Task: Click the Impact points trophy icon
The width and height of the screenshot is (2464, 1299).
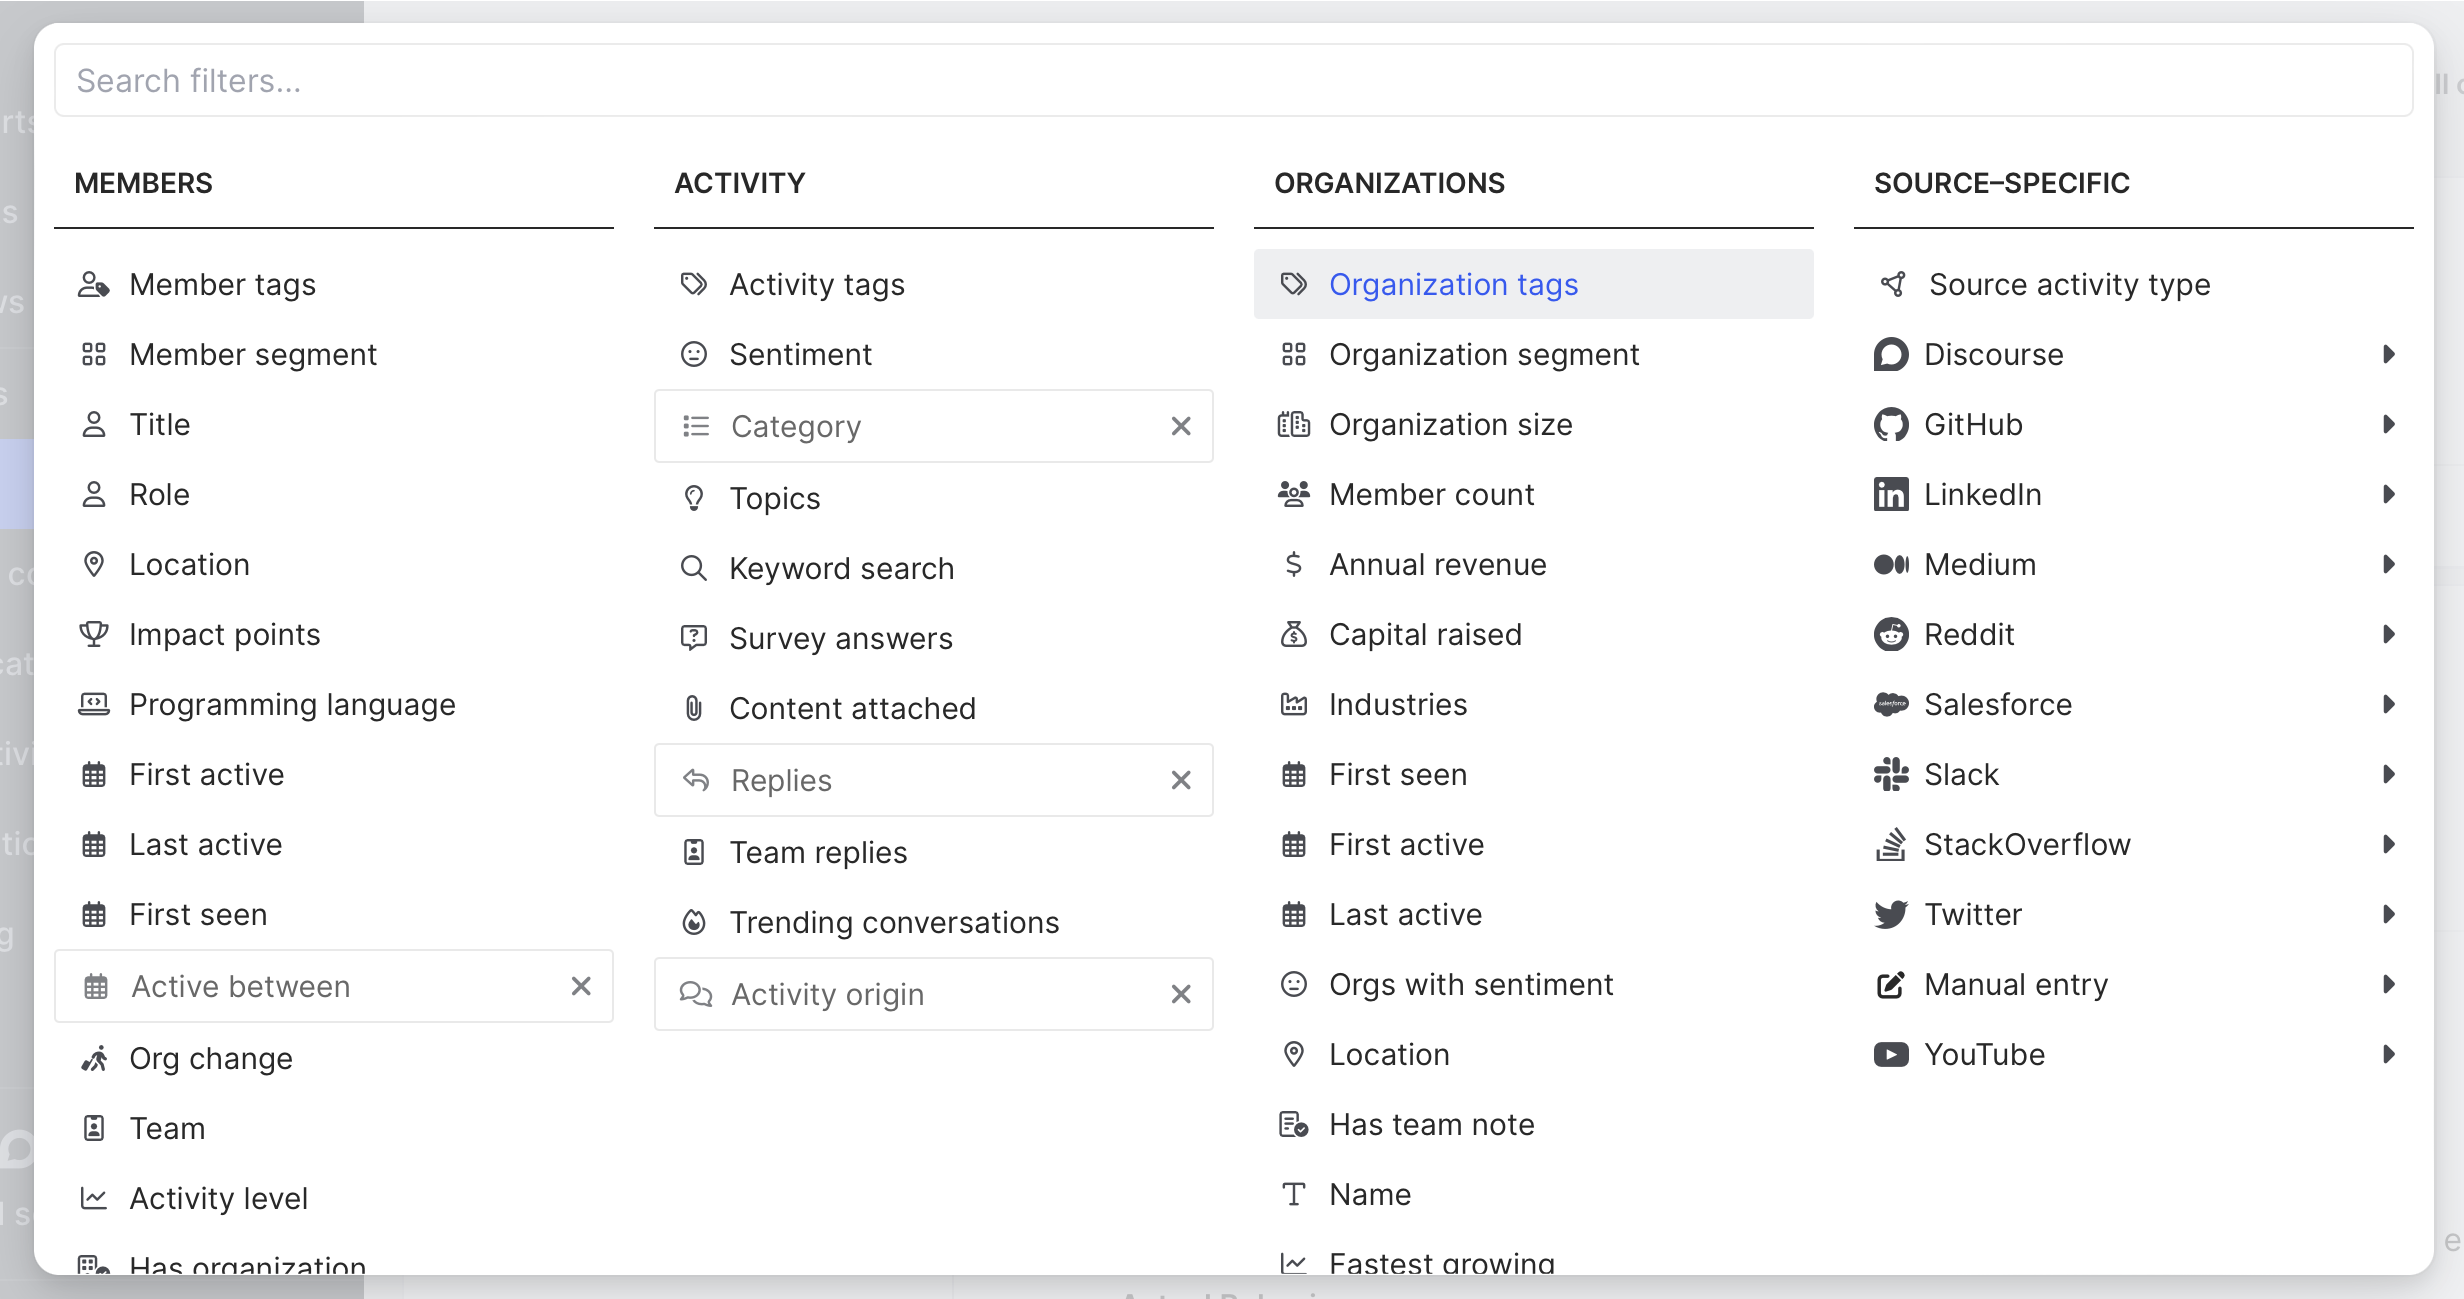Action: point(94,635)
